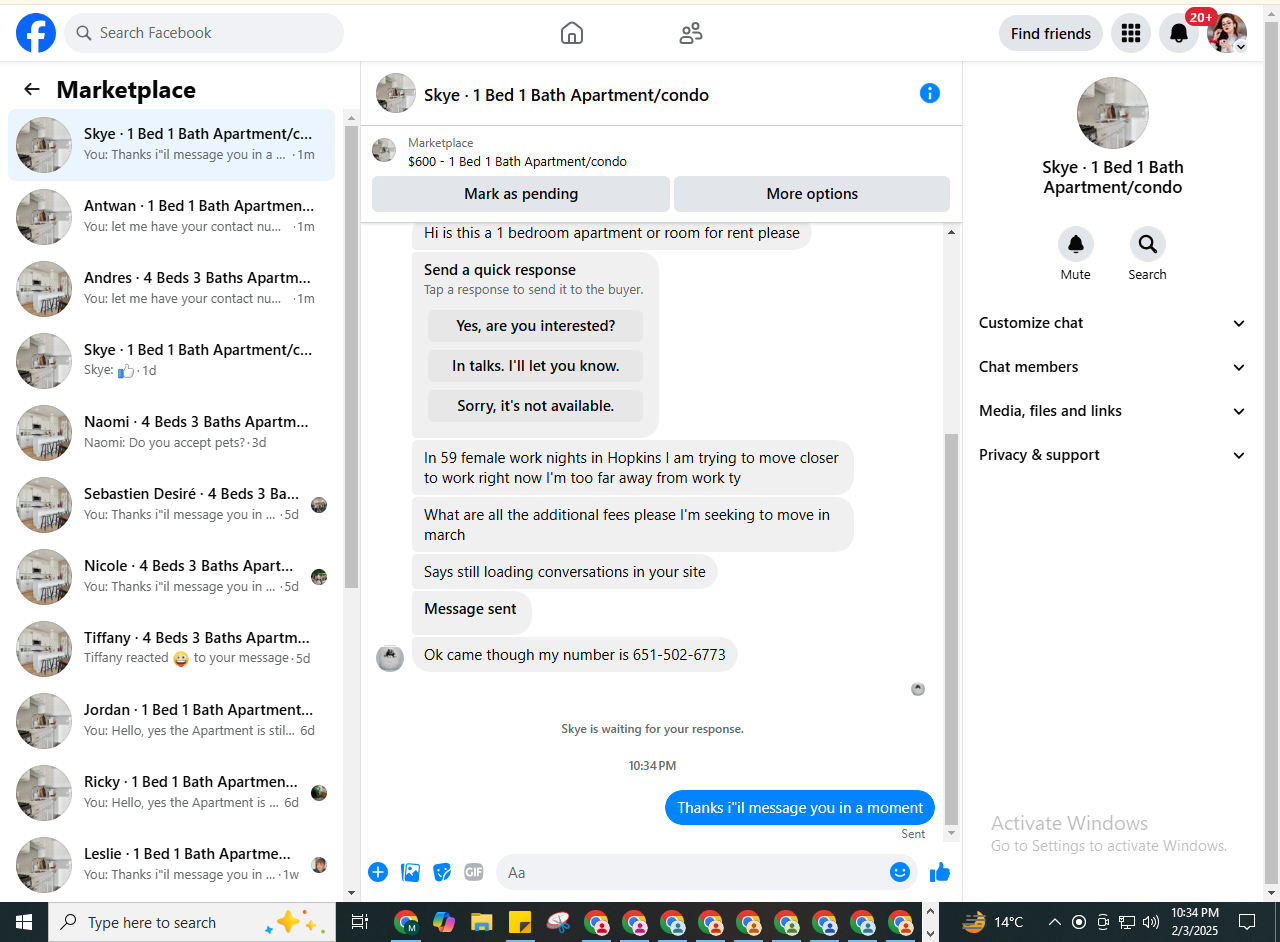Open Ricky's 1 Bed 1 Bath conversation
The width and height of the screenshot is (1280, 942).
pos(171,792)
